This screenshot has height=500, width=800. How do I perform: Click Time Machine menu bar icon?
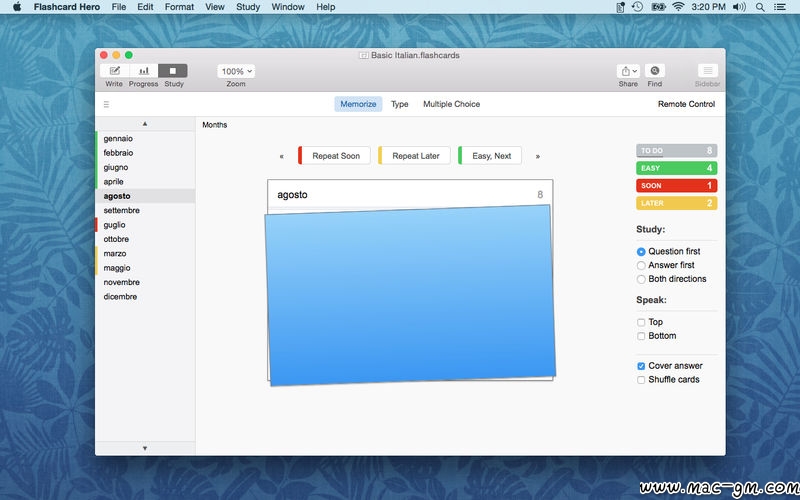(637, 7)
